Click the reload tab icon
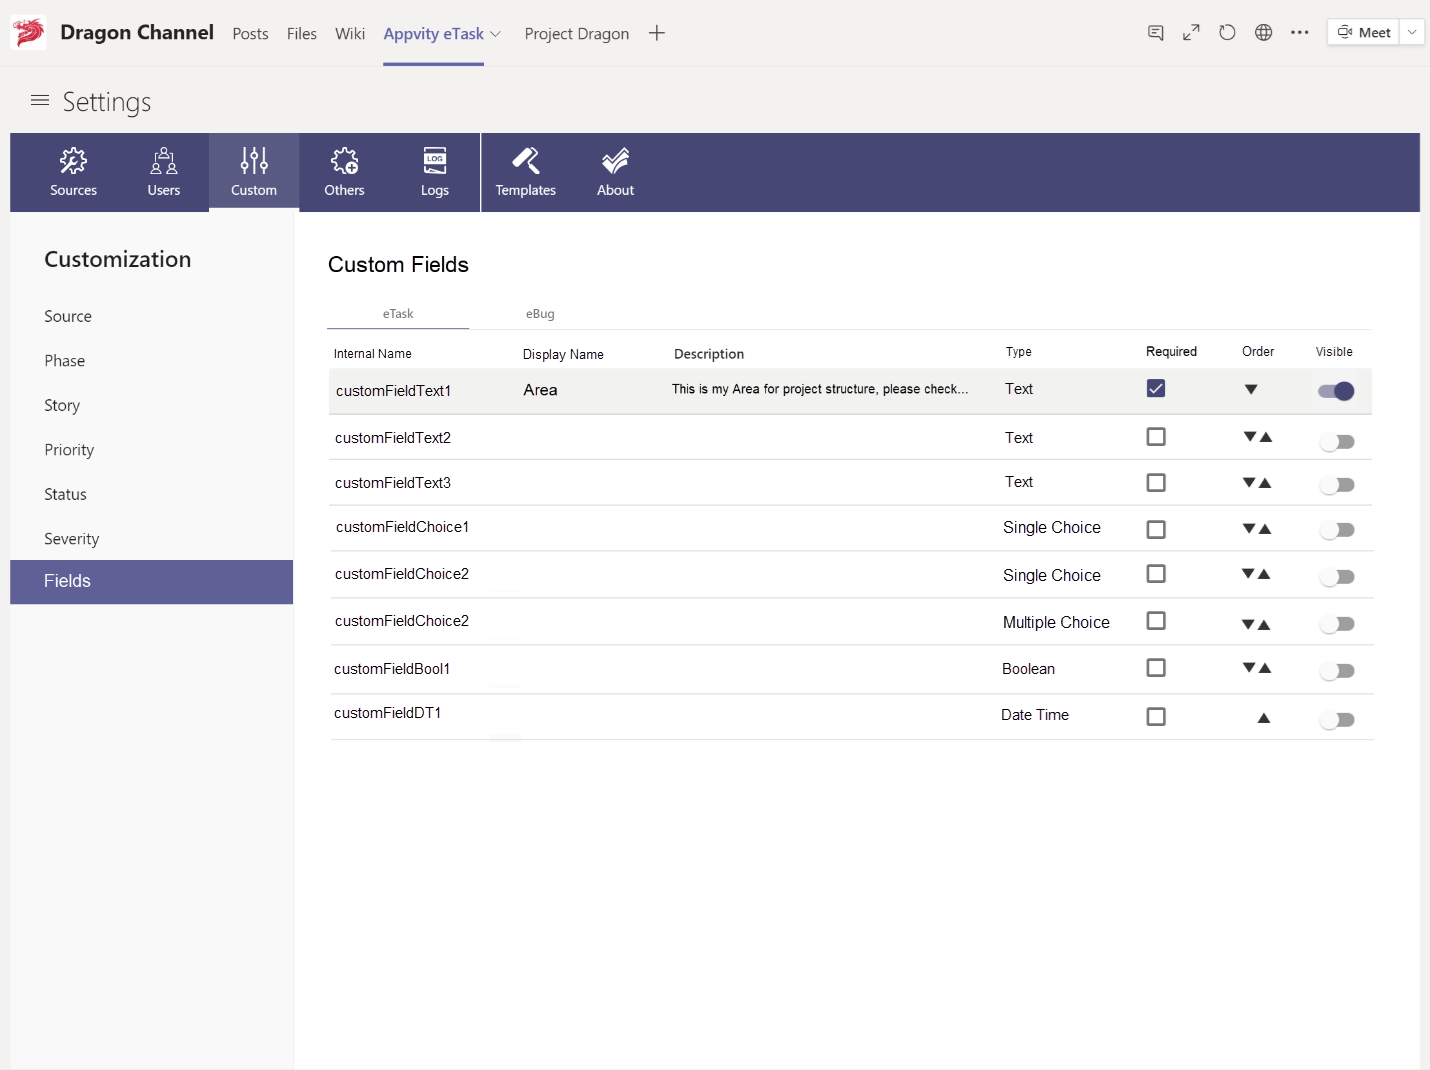The width and height of the screenshot is (1430, 1070). click(x=1227, y=33)
